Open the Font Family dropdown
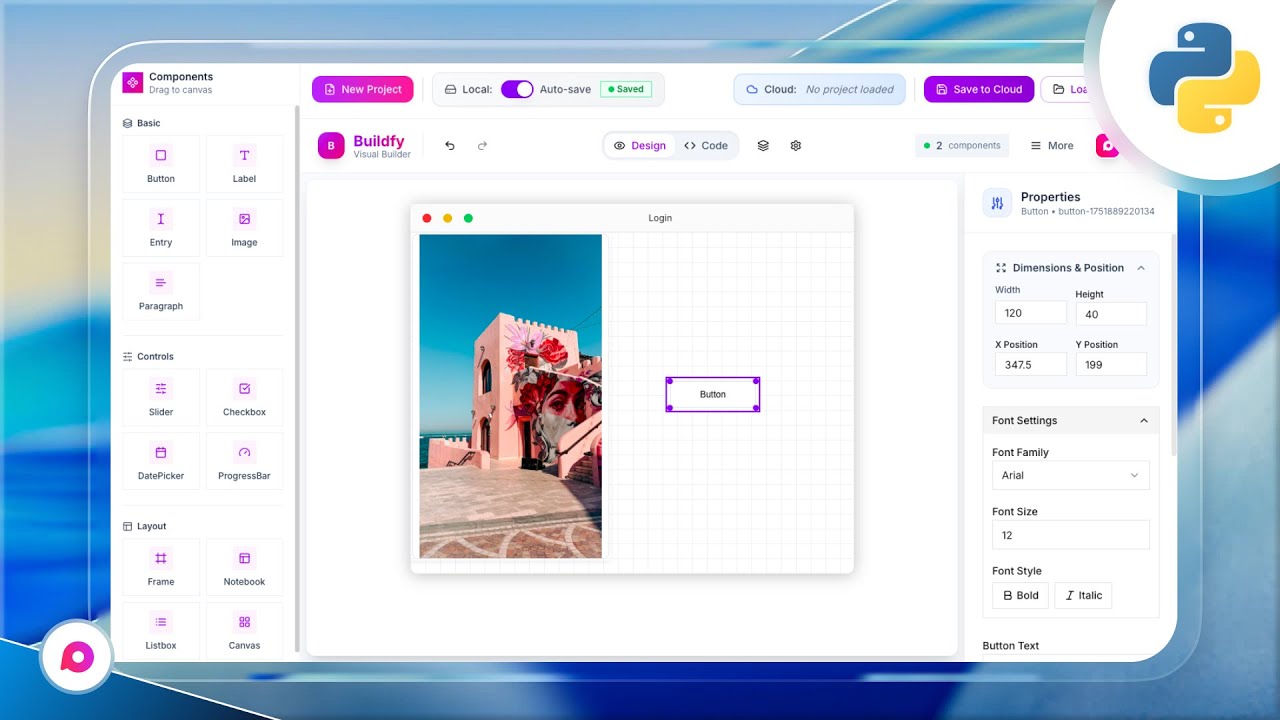The width and height of the screenshot is (1280, 720). pos(1070,476)
